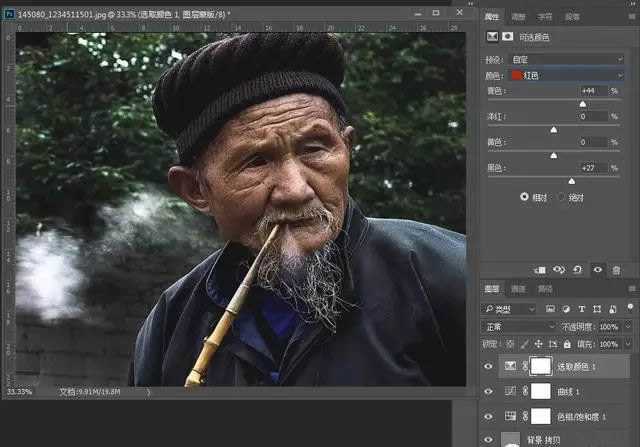Reset adjustment to defaults icon
640x447 pixels.
[x=579, y=270]
